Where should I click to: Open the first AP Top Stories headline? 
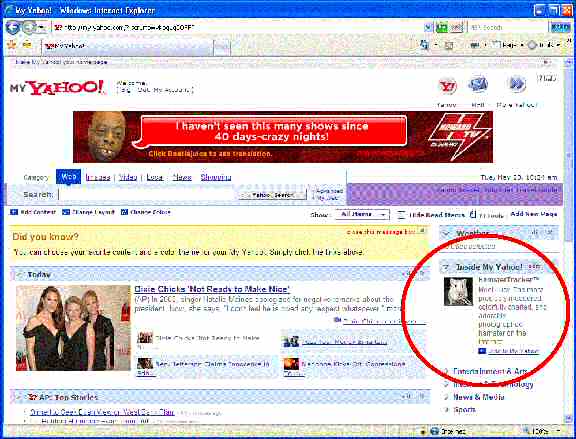coord(102,412)
